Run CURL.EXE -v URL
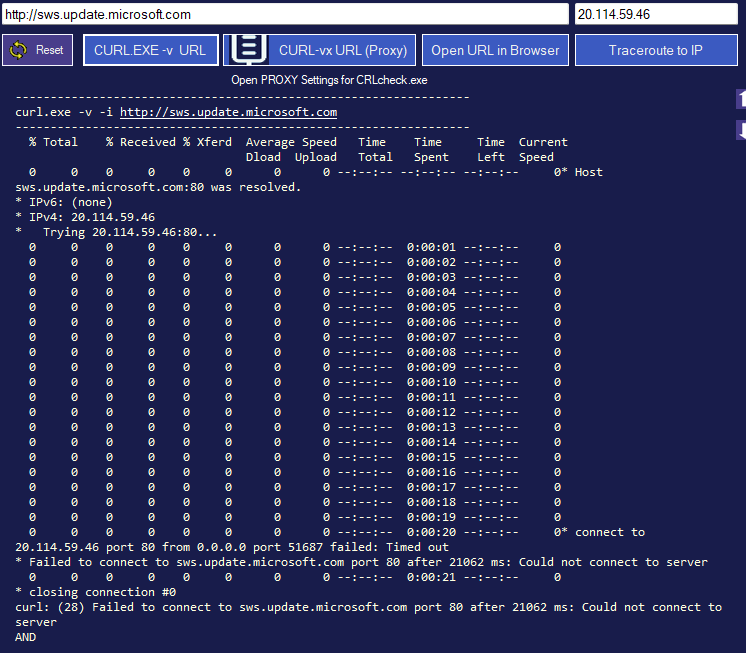Screen dimensions: 746x653 pyautogui.click(x=151, y=50)
